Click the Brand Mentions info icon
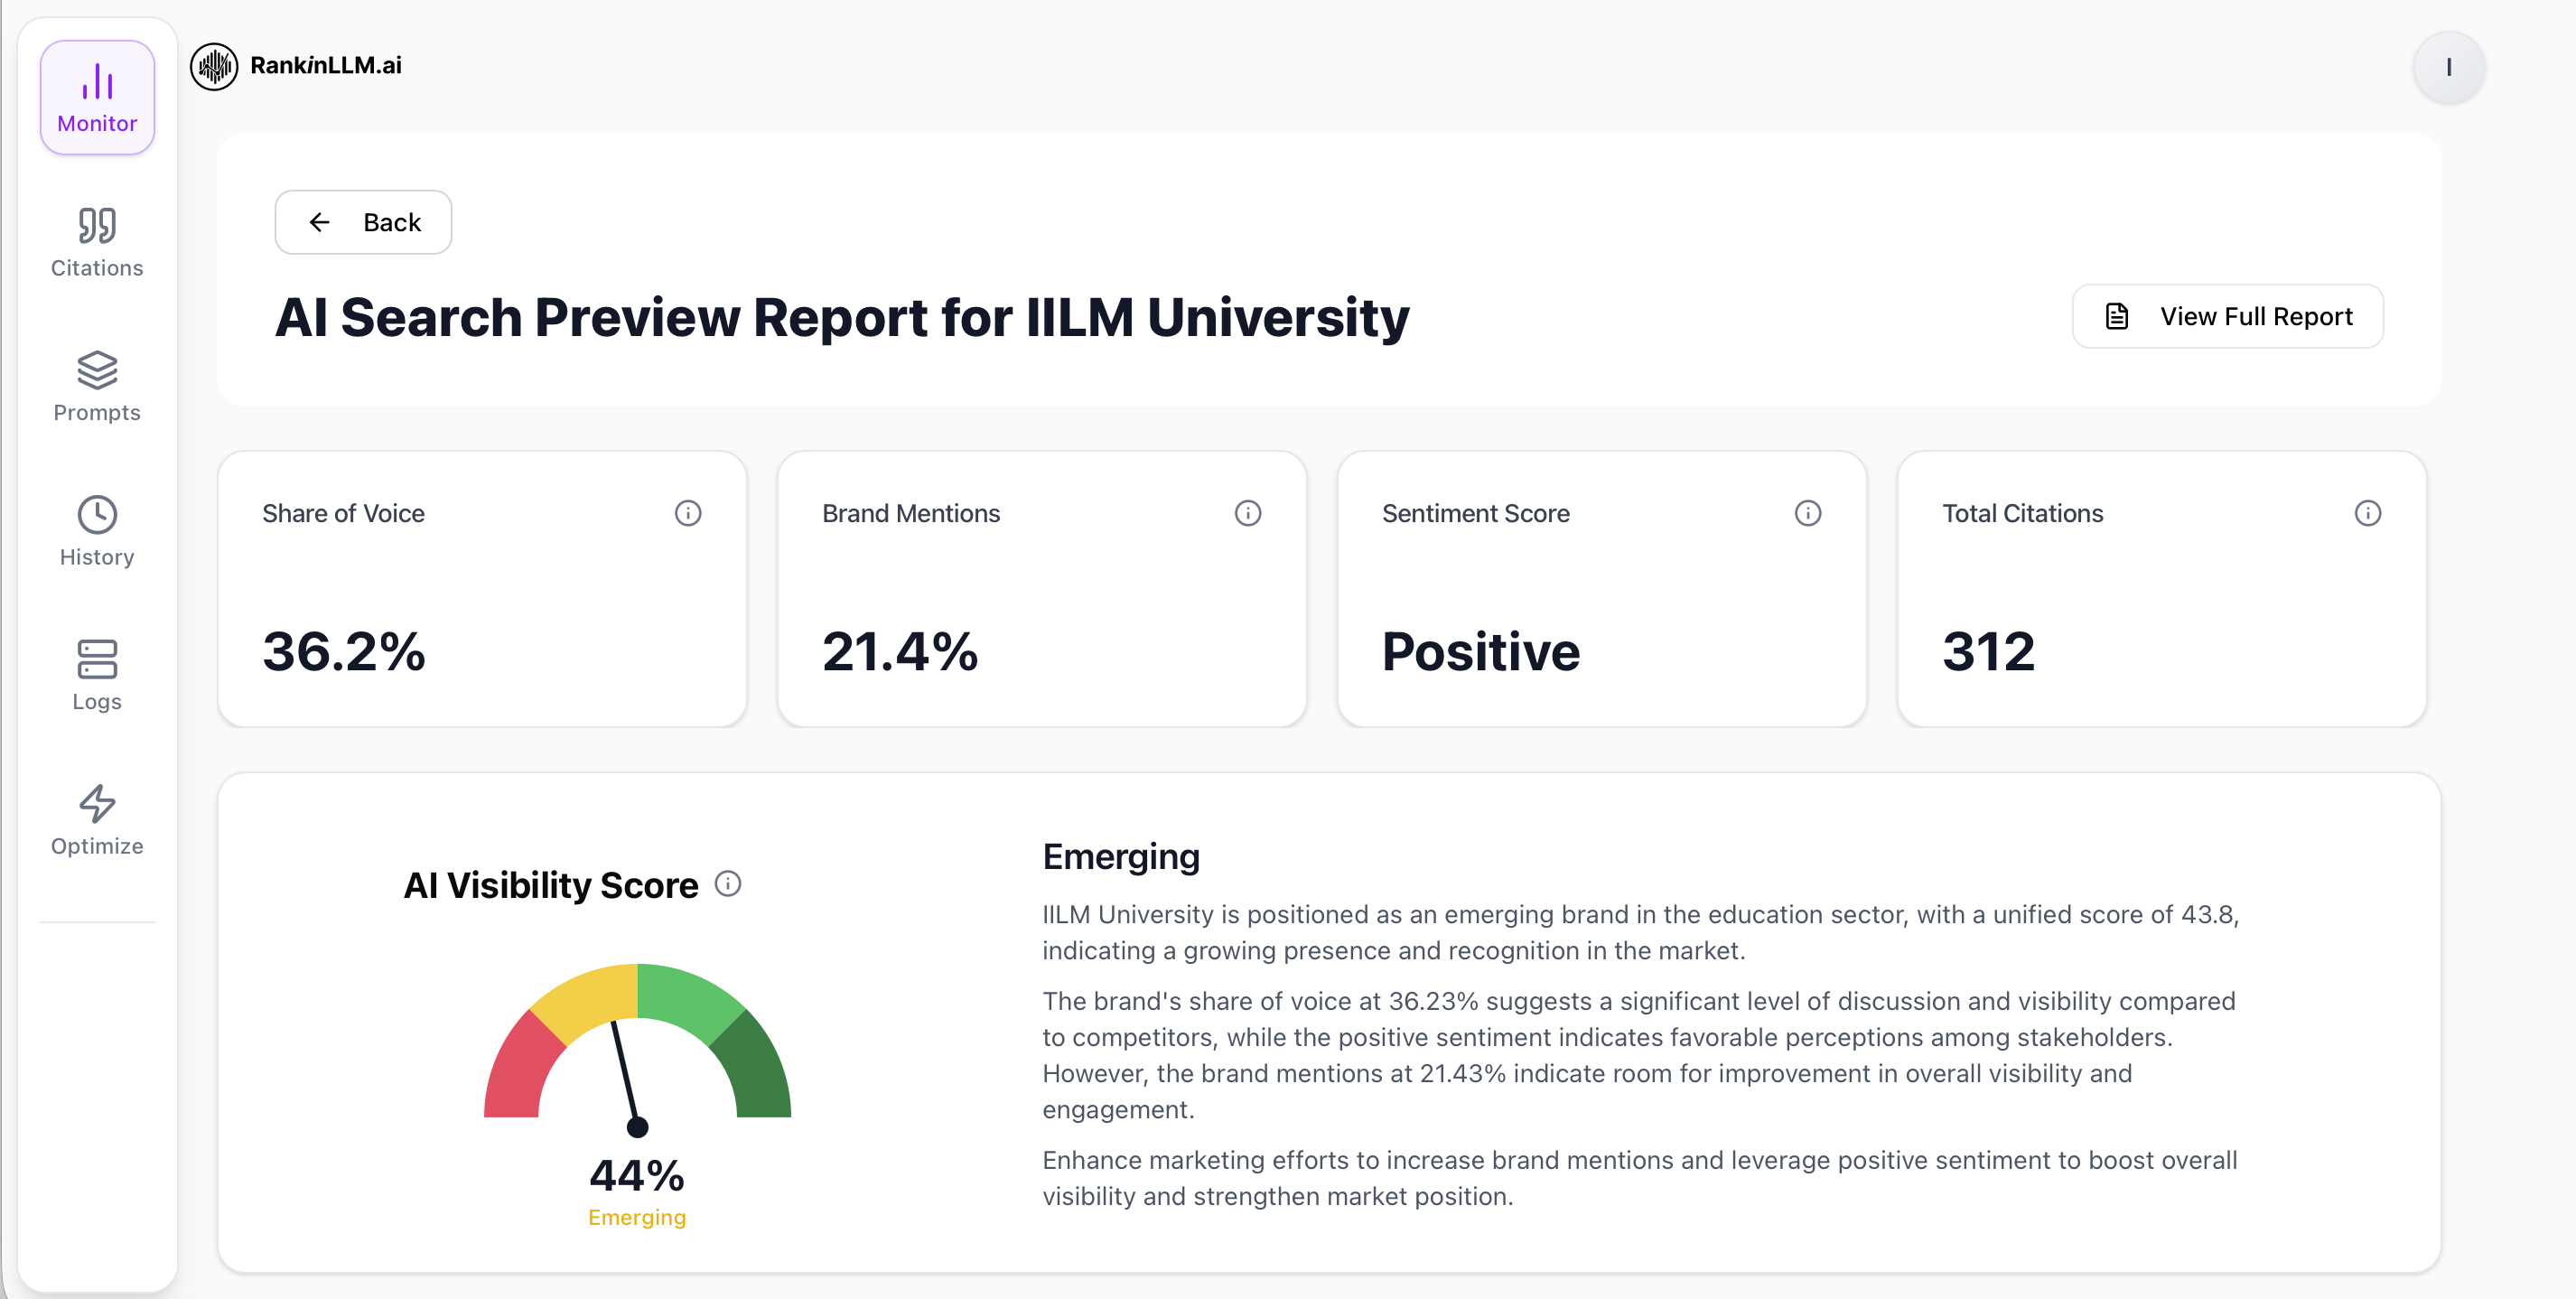Screen dimensions: 2576x1299 pyautogui.click(x=1247, y=513)
